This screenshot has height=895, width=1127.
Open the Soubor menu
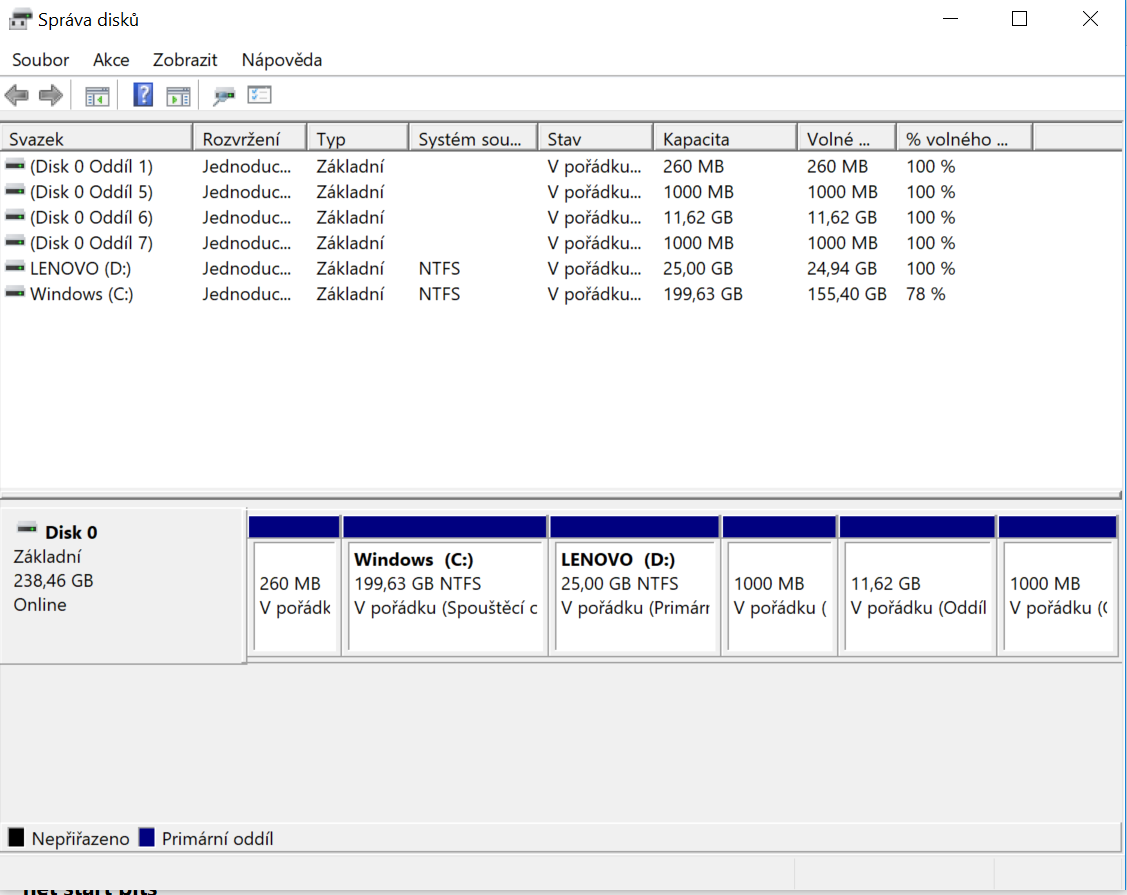pos(41,60)
